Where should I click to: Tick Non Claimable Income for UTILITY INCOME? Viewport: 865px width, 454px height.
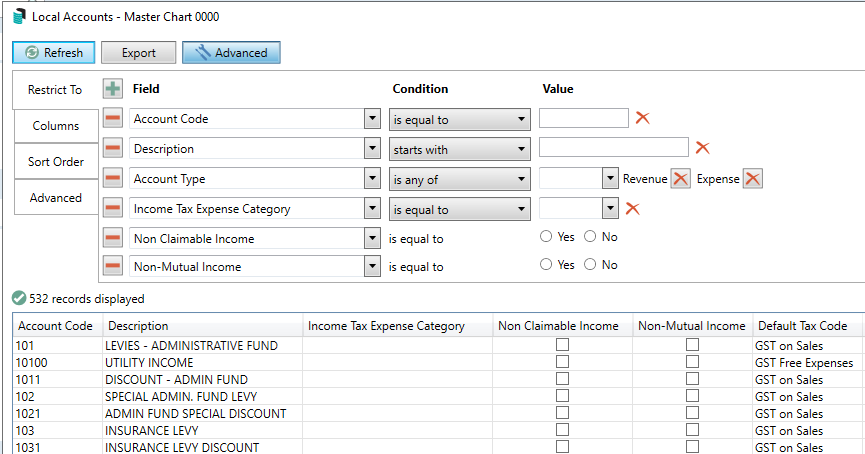[x=563, y=362]
